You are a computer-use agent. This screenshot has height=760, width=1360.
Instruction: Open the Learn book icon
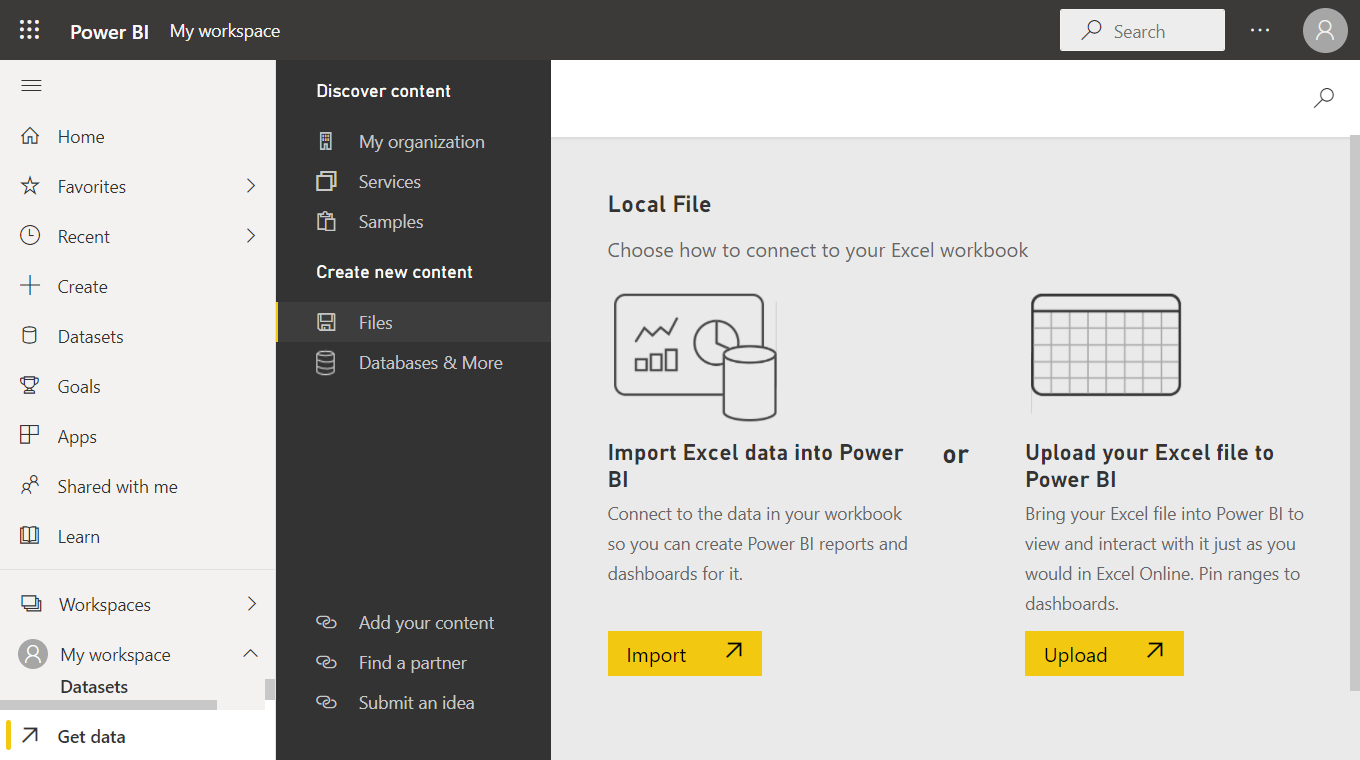(30, 536)
